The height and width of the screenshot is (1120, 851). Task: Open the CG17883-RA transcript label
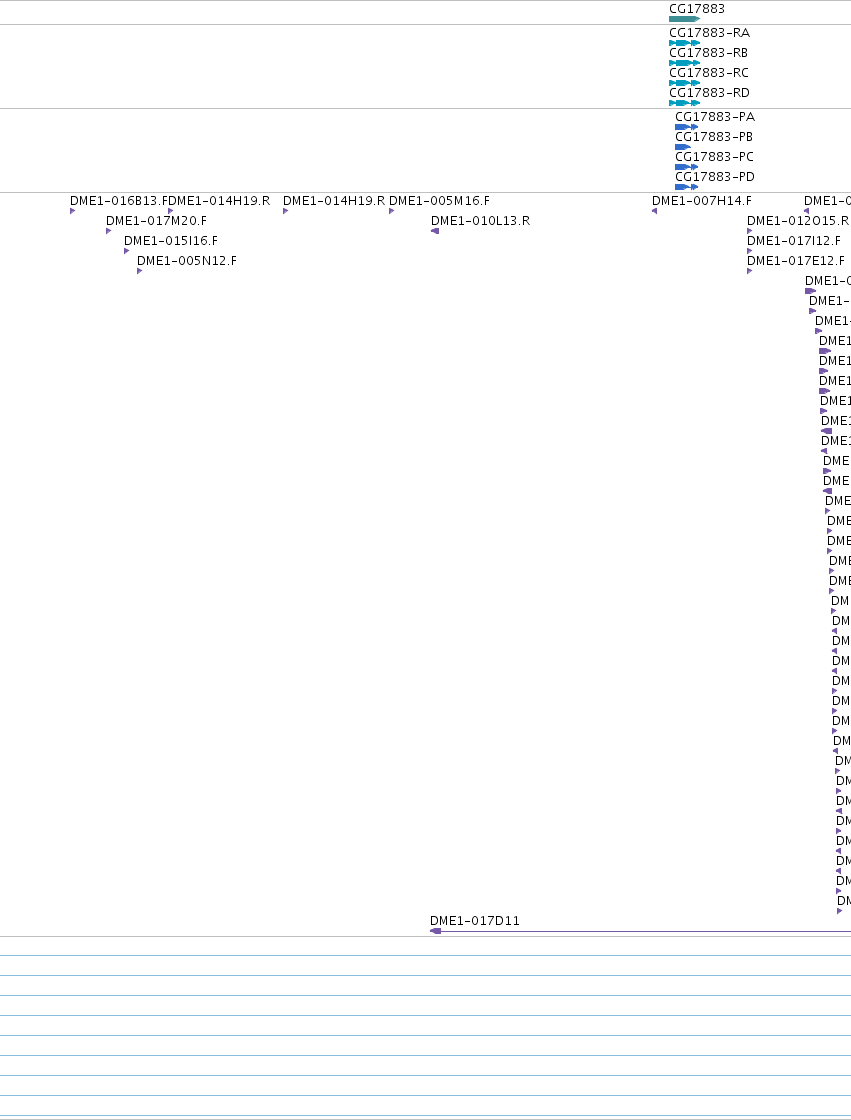(x=710, y=33)
